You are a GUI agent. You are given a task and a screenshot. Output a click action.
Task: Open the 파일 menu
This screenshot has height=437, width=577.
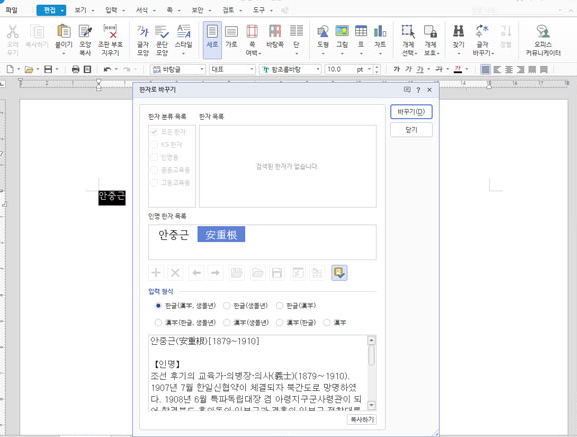click(x=11, y=10)
